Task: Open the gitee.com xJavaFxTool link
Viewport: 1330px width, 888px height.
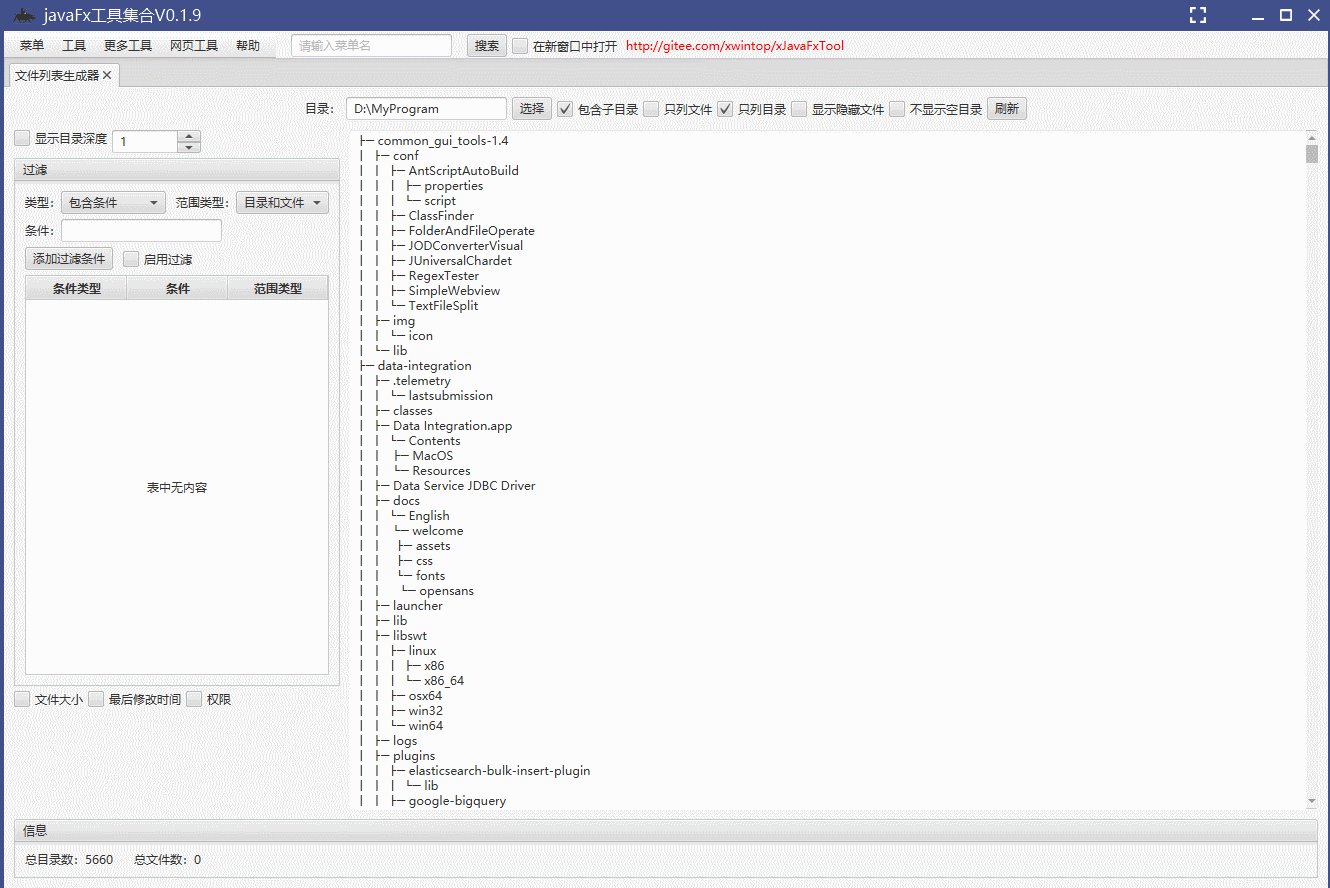Action: point(735,46)
